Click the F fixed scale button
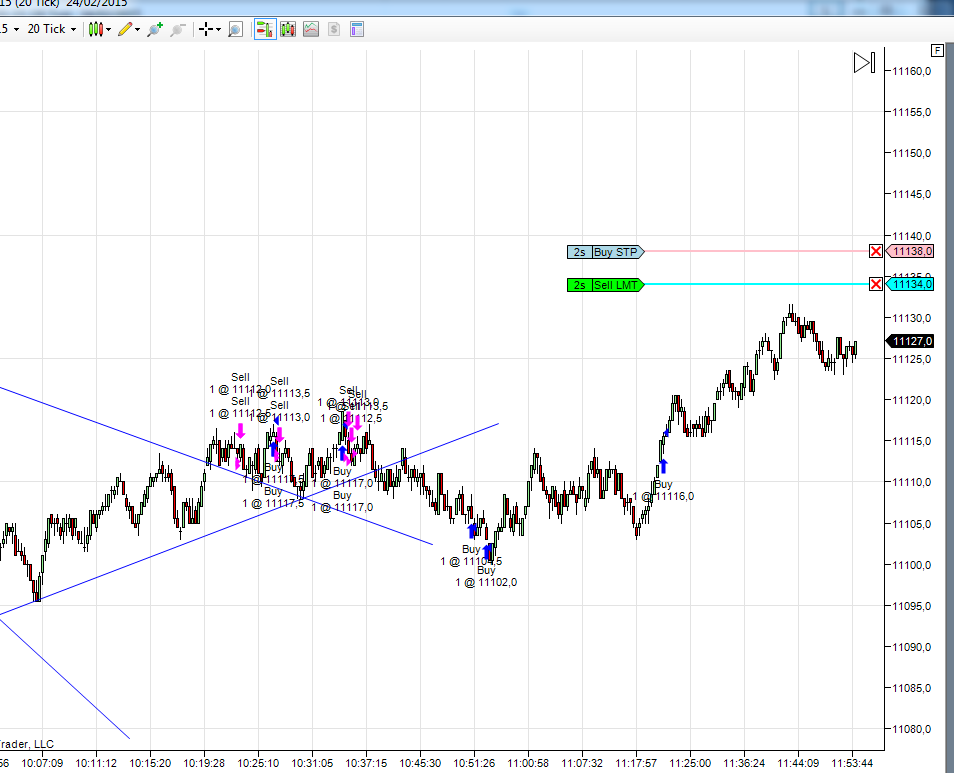 (937, 50)
